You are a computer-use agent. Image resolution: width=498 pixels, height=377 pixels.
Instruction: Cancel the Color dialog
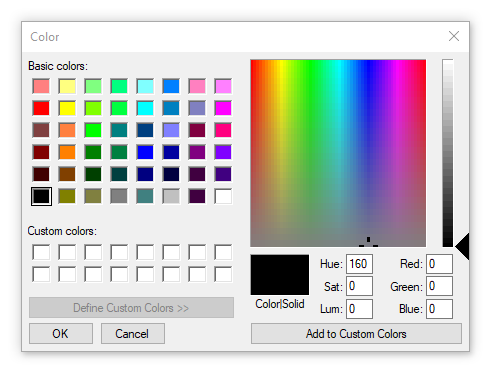click(x=133, y=333)
